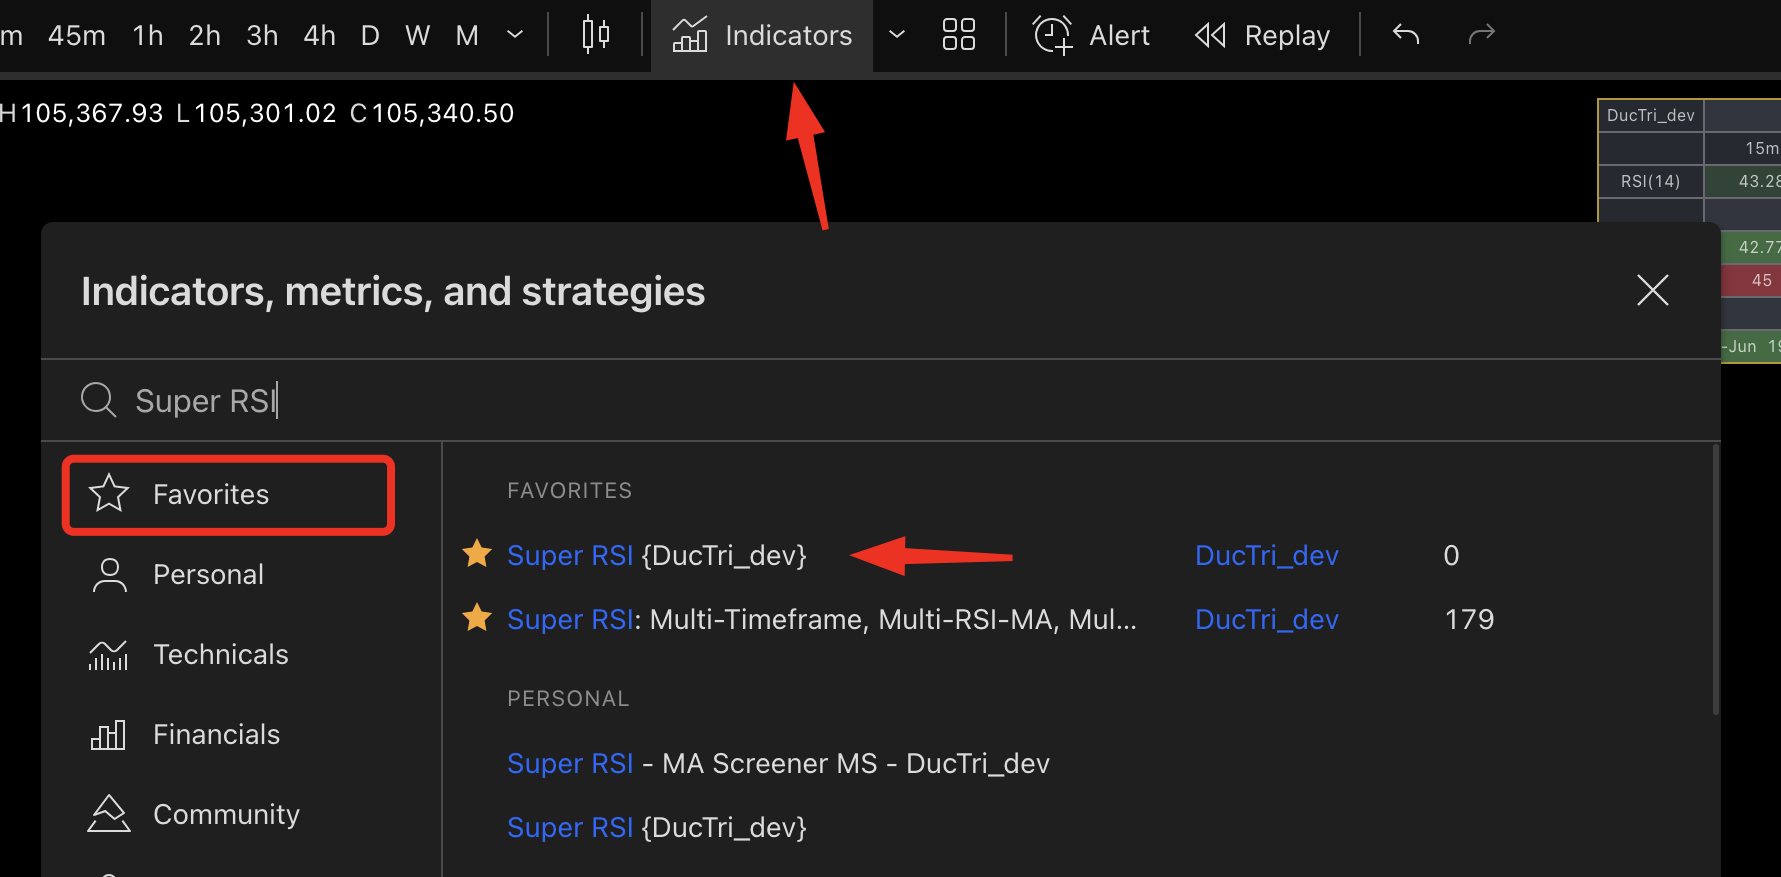Close the Indicators dialog
The image size is (1781, 877).
tap(1653, 290)
